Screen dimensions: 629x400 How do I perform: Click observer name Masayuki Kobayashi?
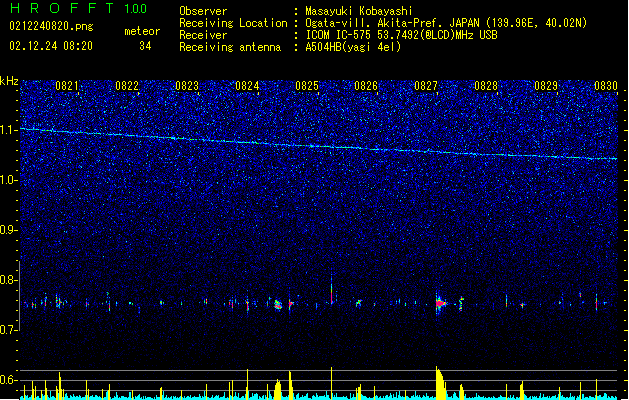[359, 11]
